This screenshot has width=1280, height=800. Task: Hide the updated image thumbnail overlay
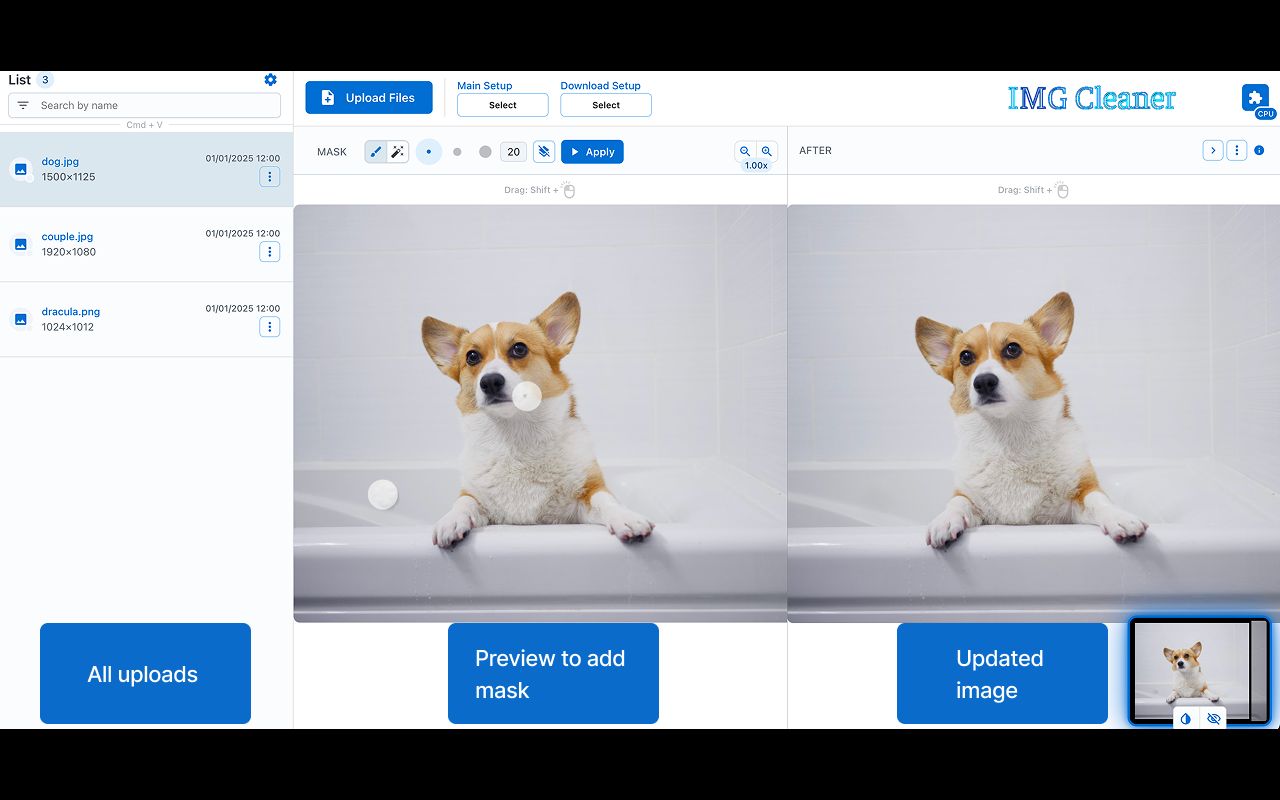(1213, 718)
